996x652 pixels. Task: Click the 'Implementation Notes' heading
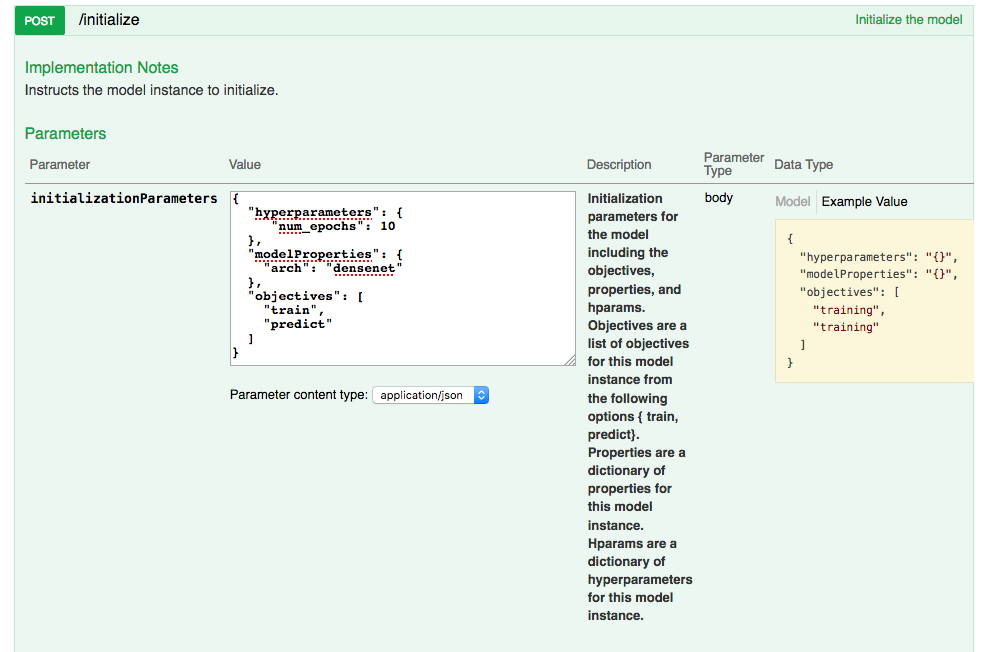102,67
